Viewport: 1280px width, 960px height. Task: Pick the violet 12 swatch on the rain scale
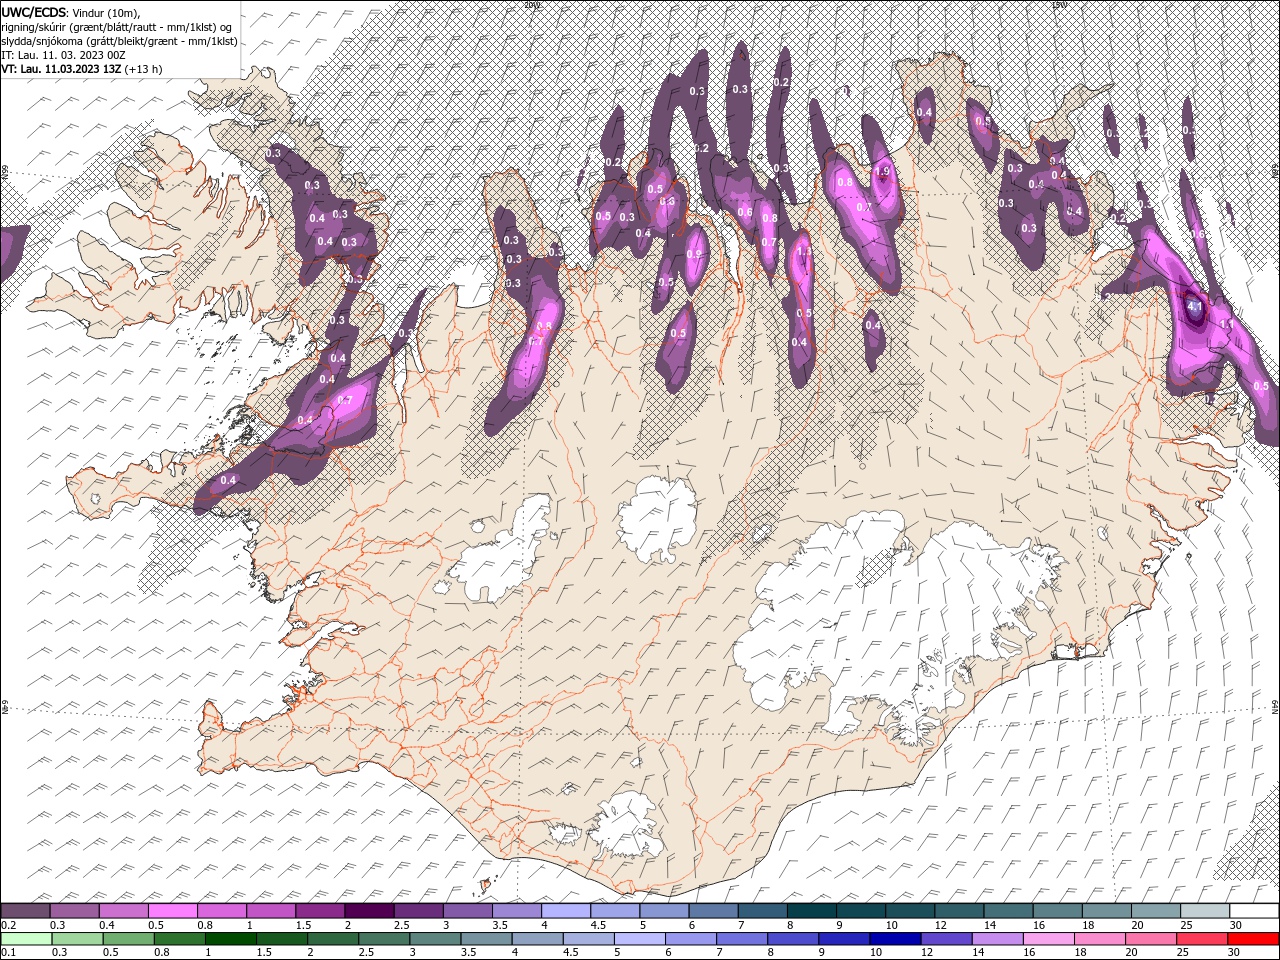coord(945,939)
